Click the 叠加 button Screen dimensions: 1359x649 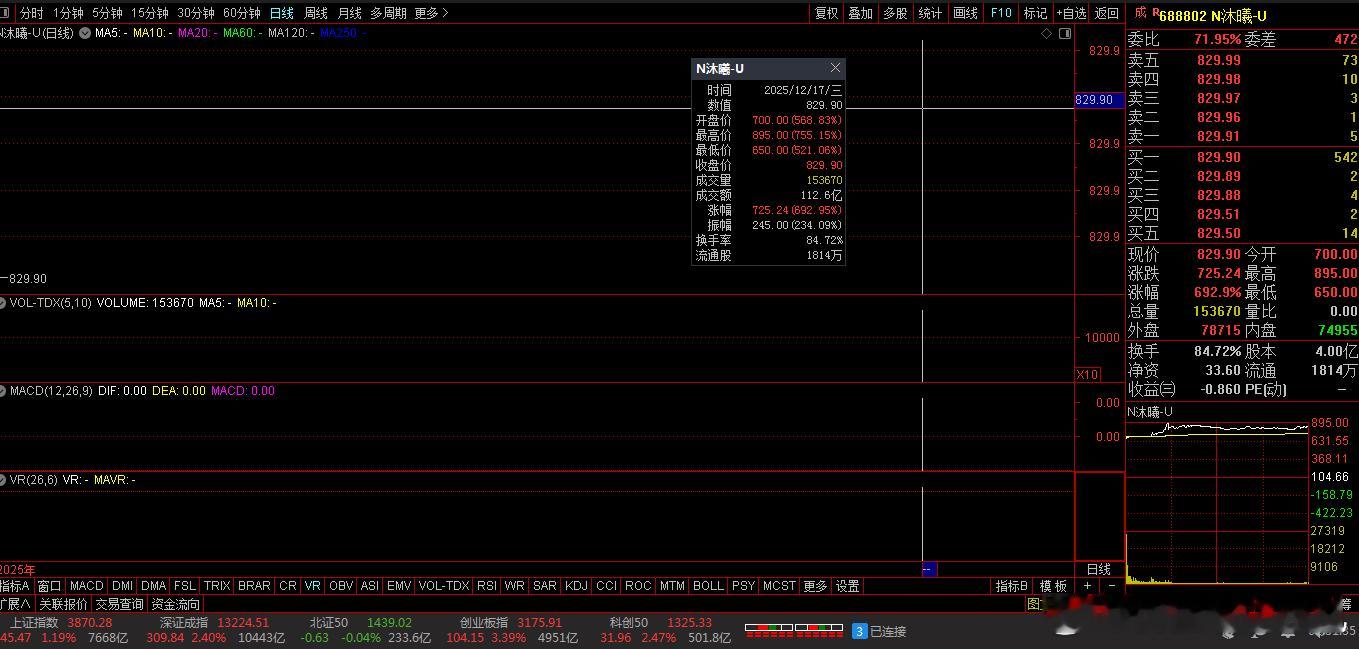[x=860, y=13]
